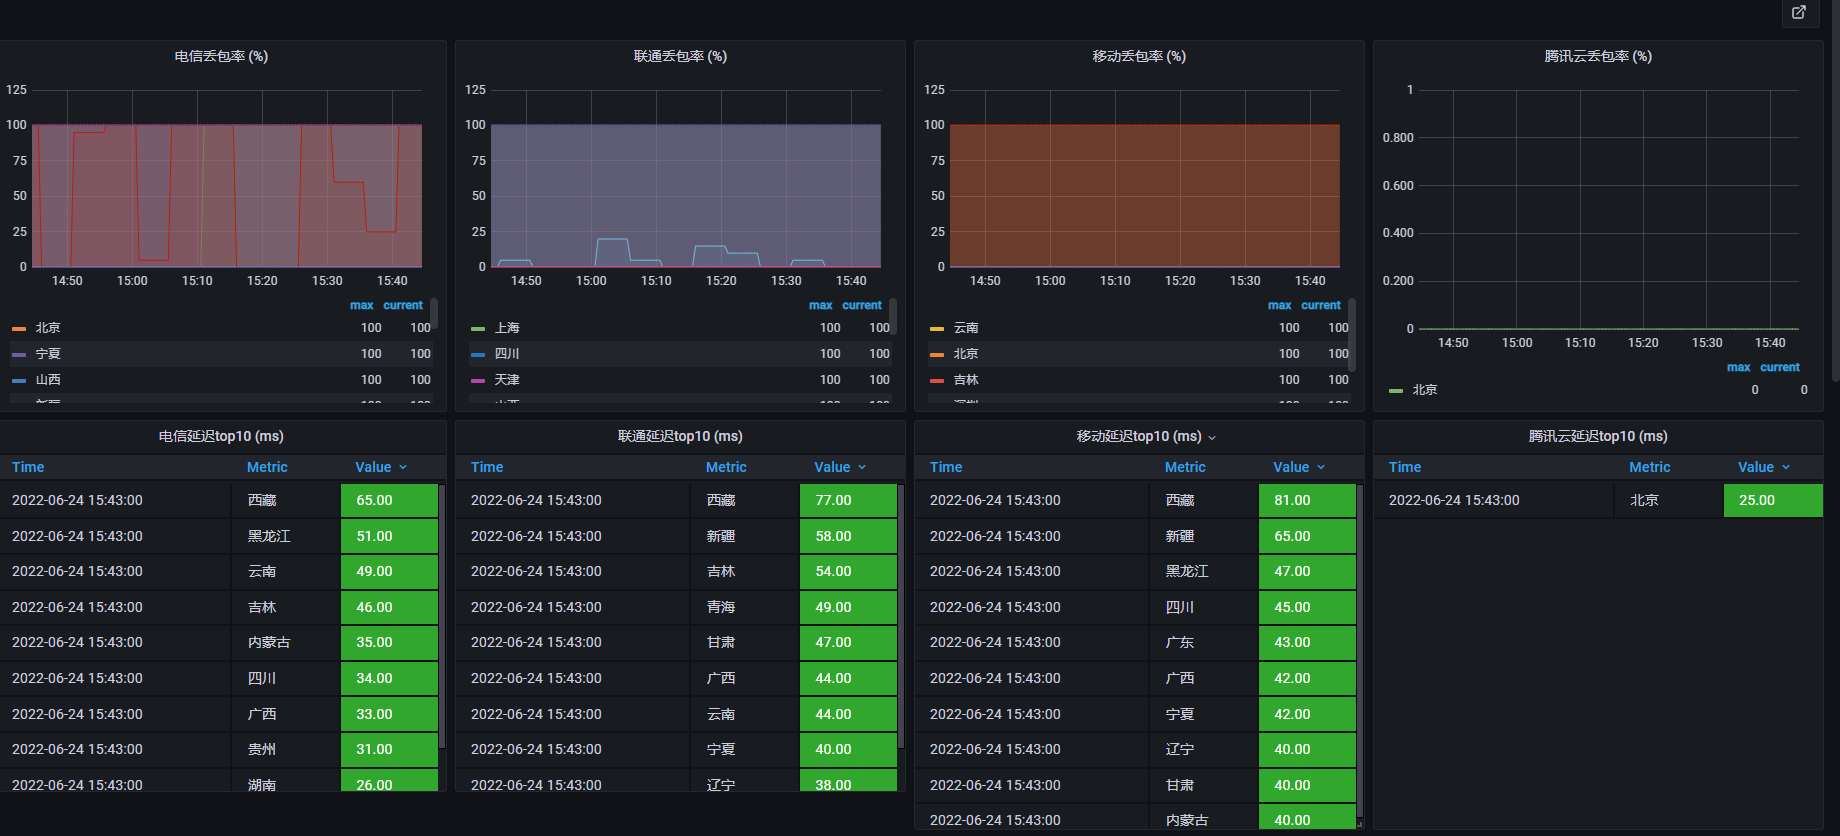1840x836 pixels.
Task: Sort 电信丢包率 legend by current
Action: [403, 306]
